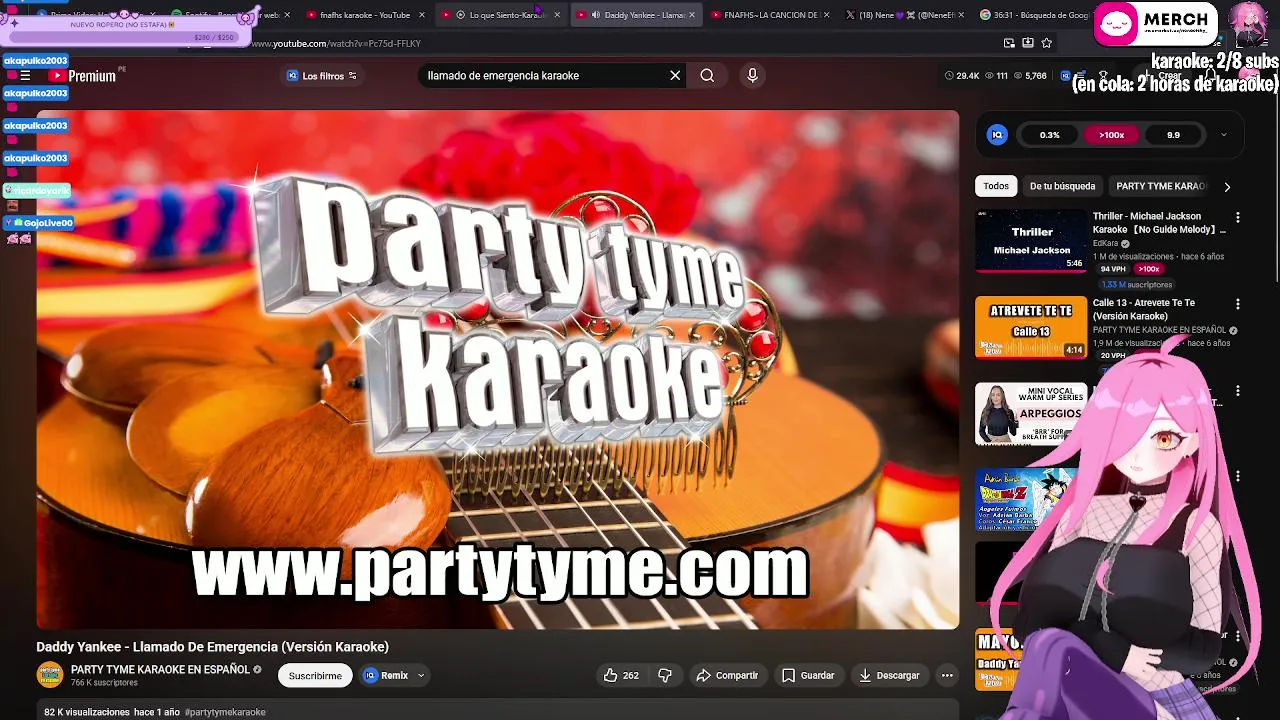The image size is (1280, 720).
Task: Click the 20 VPH badge on Calle 13
Action: (1113, 355)
